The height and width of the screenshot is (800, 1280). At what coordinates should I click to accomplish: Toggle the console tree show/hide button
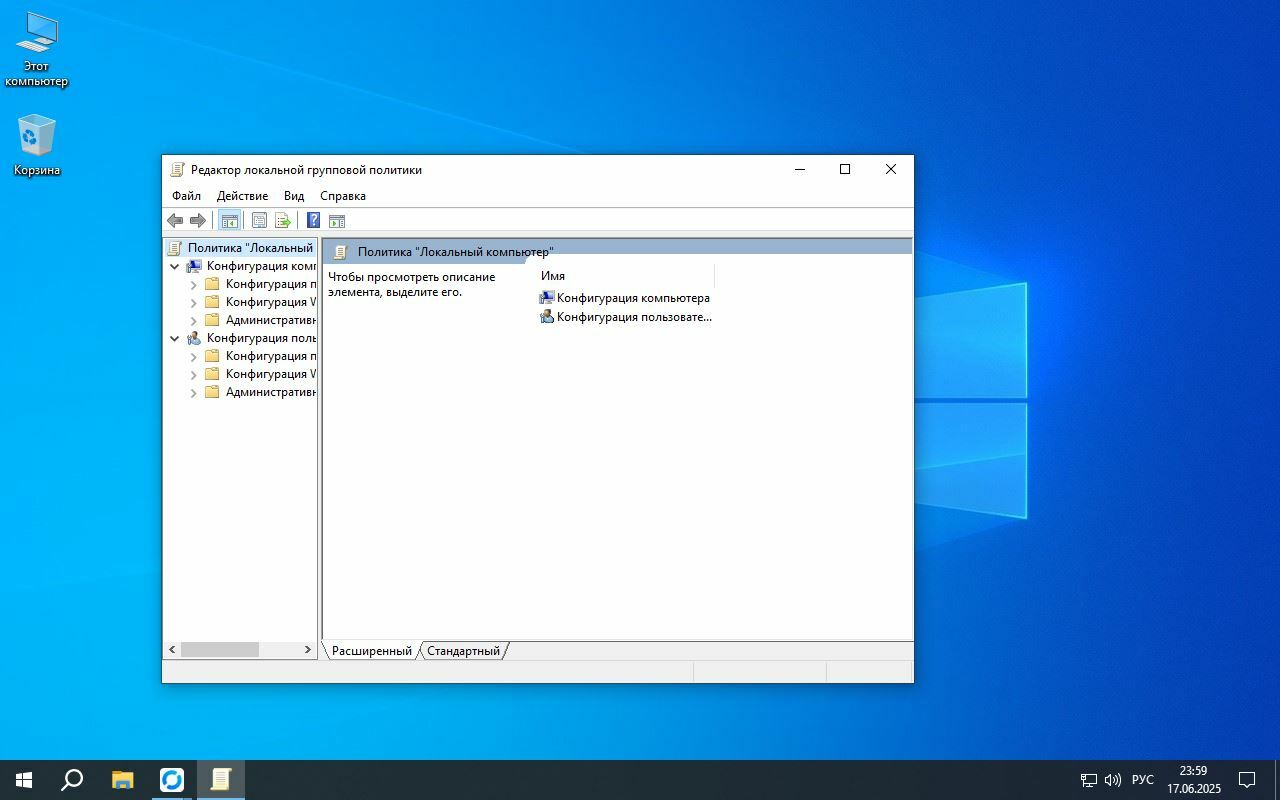229,221
